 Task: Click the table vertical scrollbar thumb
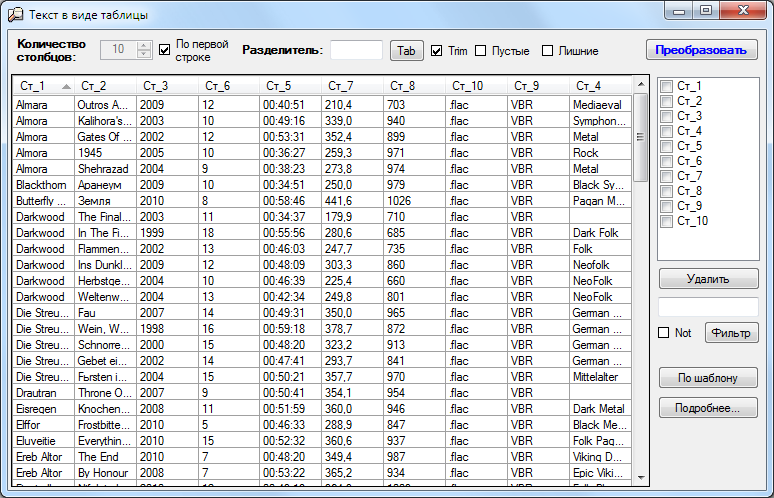(641, 137)
